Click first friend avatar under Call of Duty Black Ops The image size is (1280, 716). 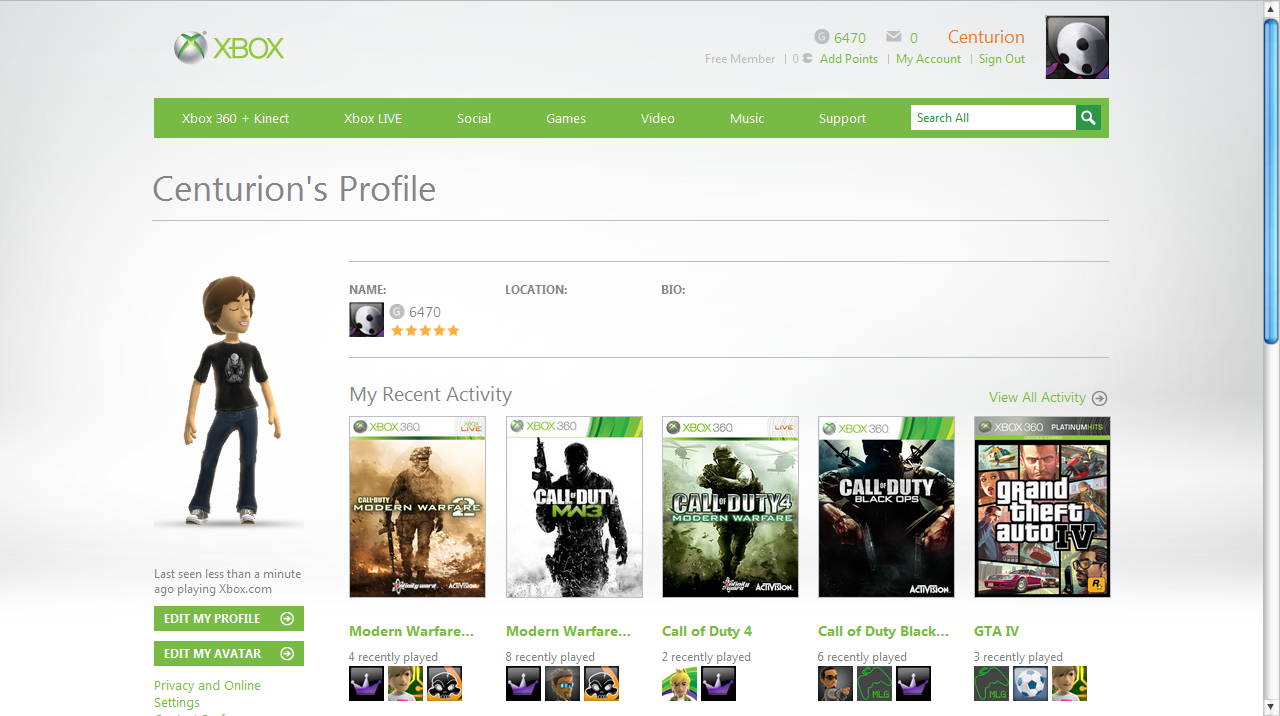pos(835,684)
